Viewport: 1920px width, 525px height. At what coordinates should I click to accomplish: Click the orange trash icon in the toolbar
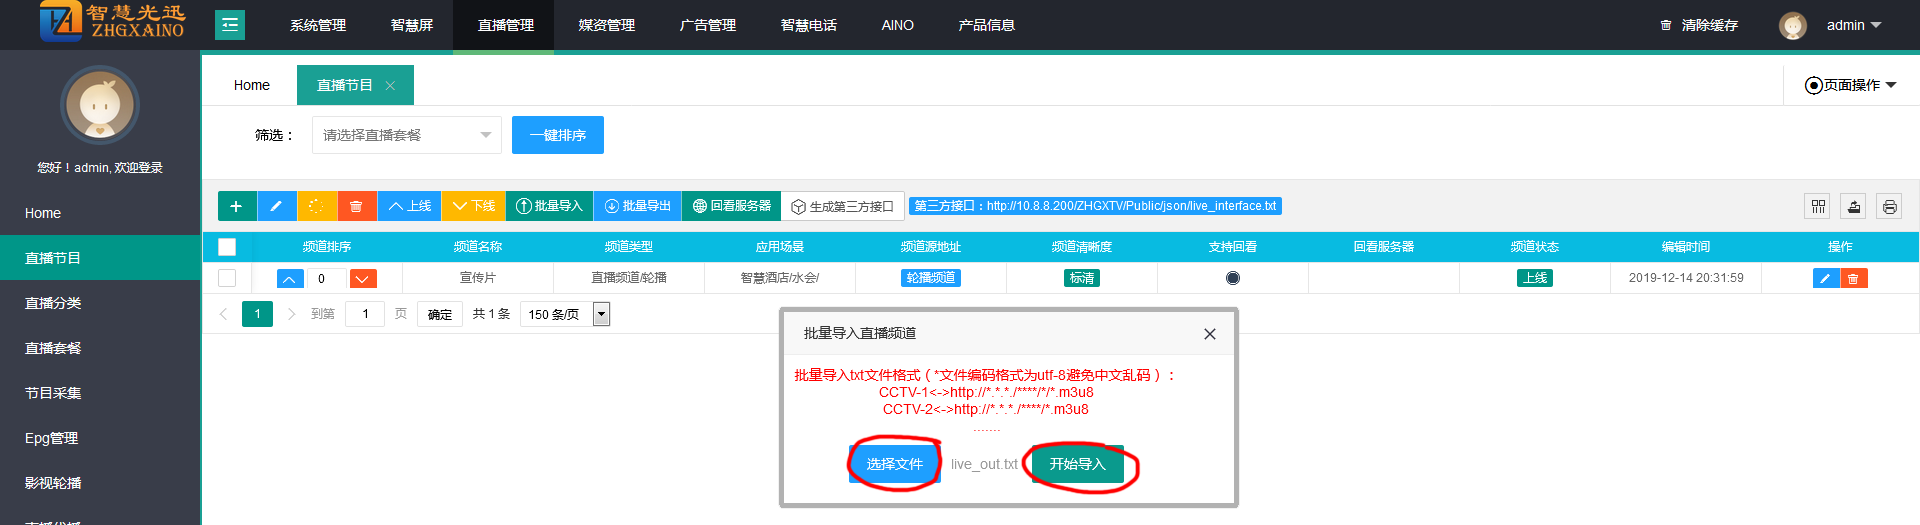(356, 206)
